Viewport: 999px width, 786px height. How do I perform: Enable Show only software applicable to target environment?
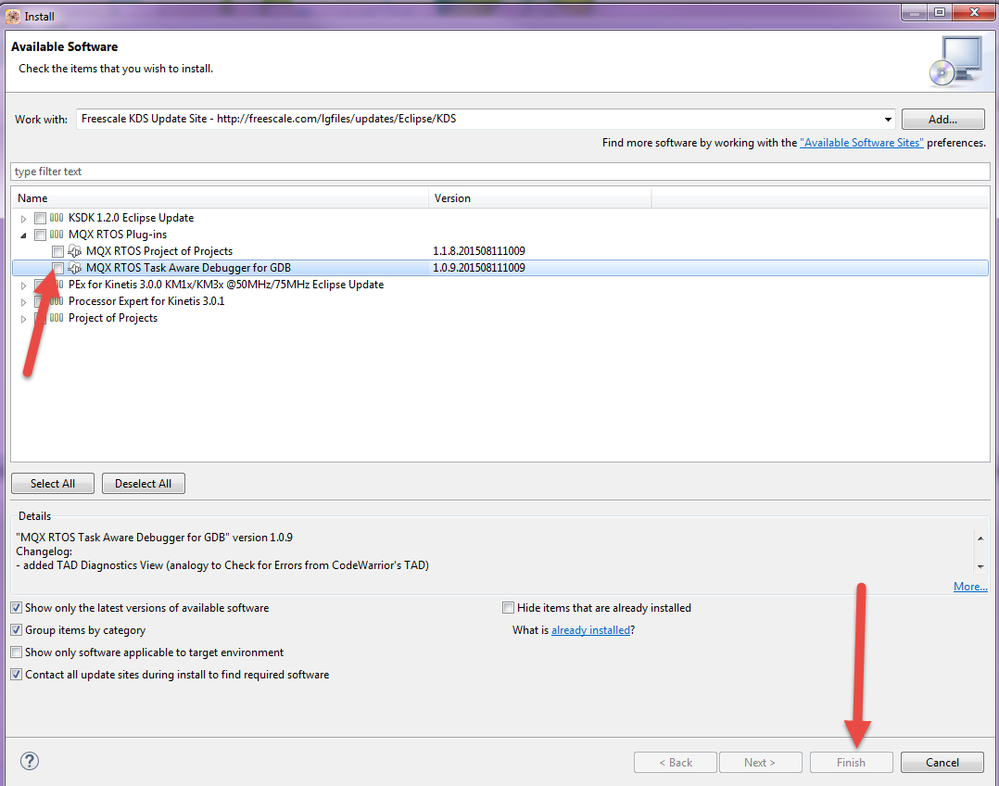coord(17,652)
